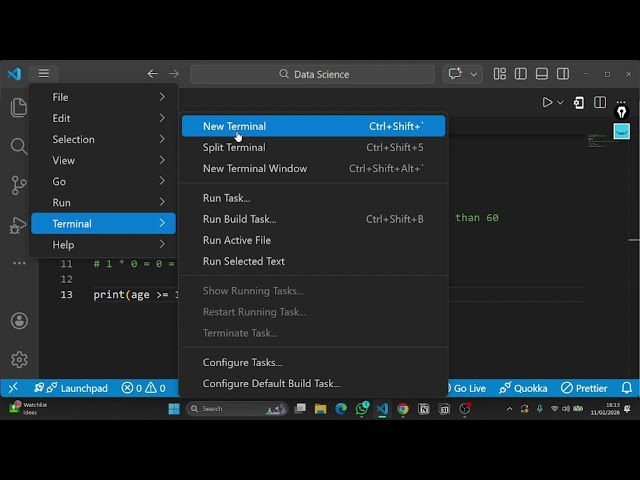Open WhatsApp from the taskbar
Screen dimensions: 640x480
(x=362, y=409)
